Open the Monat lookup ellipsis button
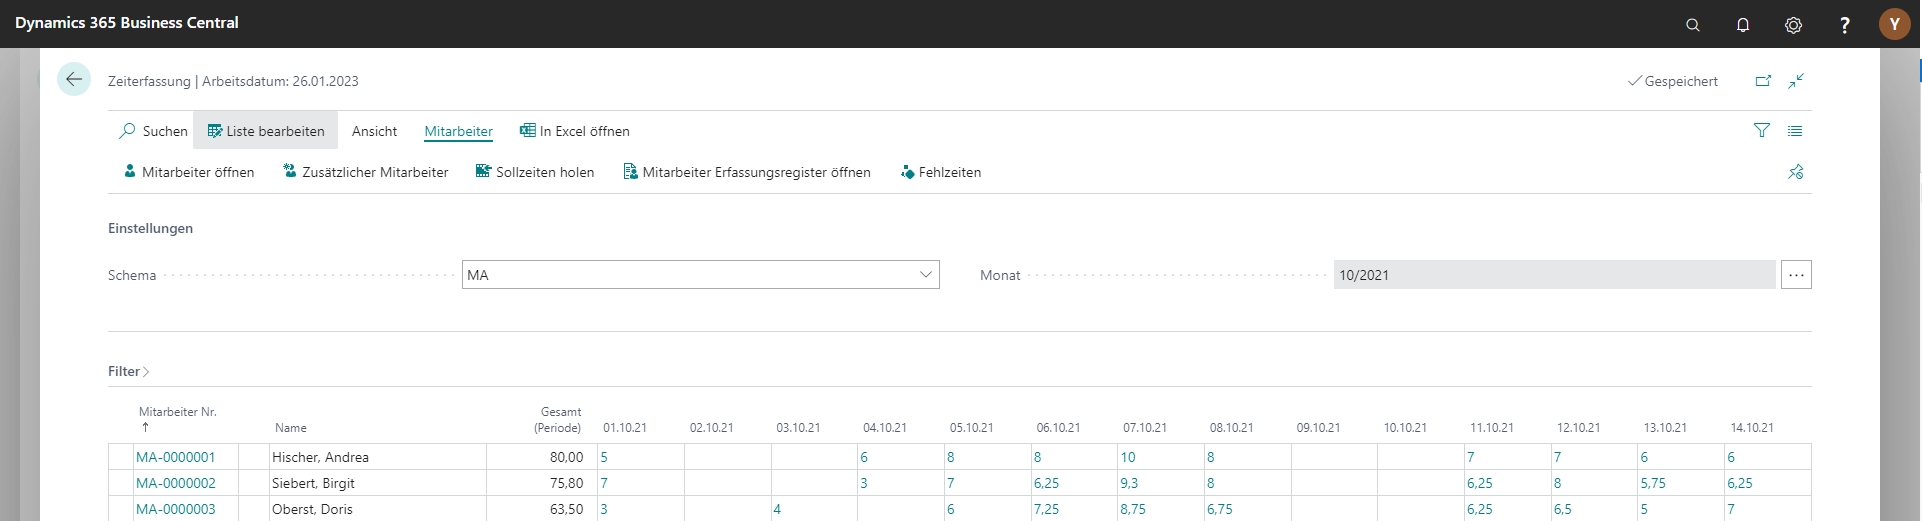Image resolution: width=1922 pixels, height=521 pixels. click(x=1796, y=275)
